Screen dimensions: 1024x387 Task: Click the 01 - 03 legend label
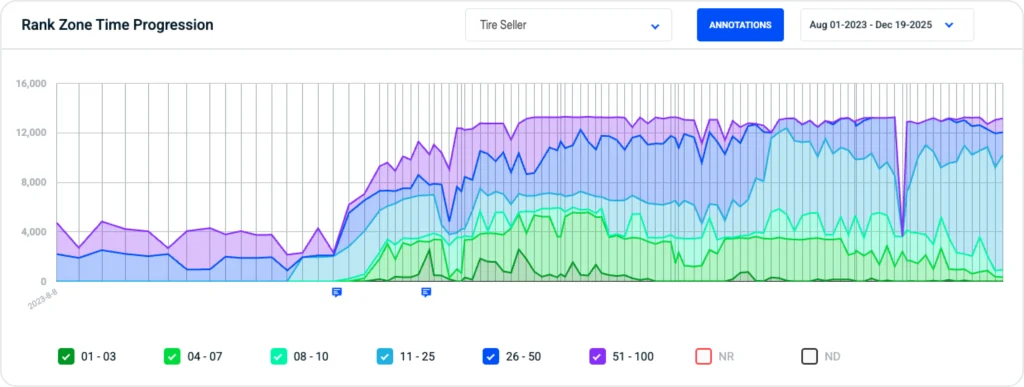(99, 357)
